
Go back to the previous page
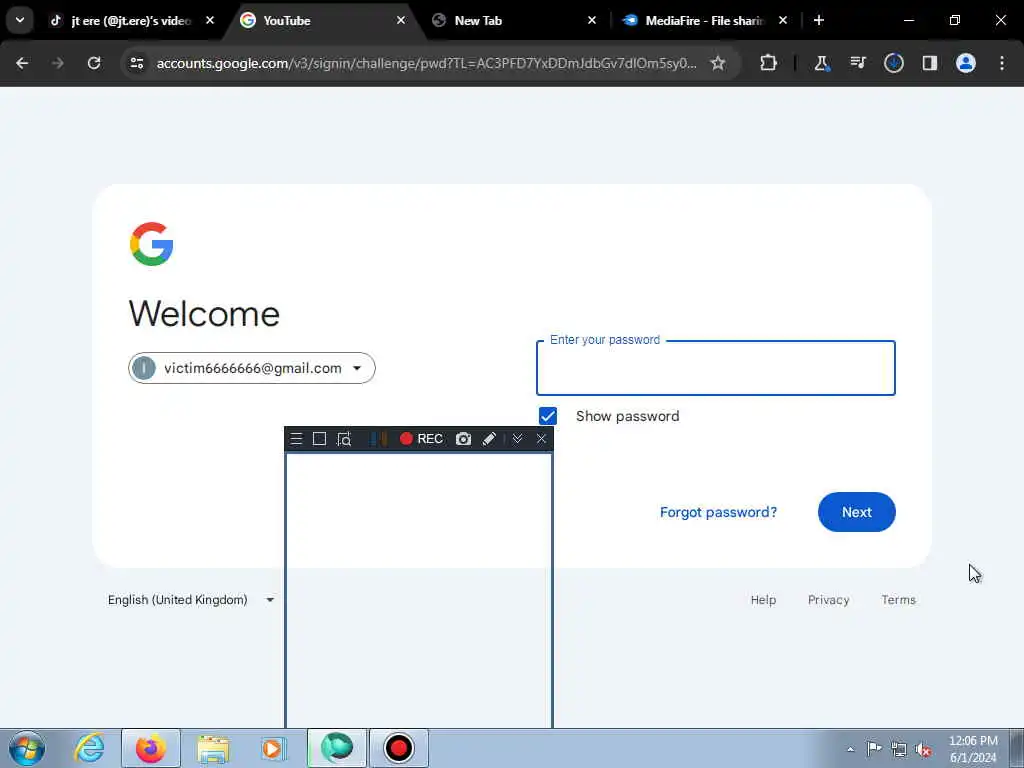[x=22, y=63]
